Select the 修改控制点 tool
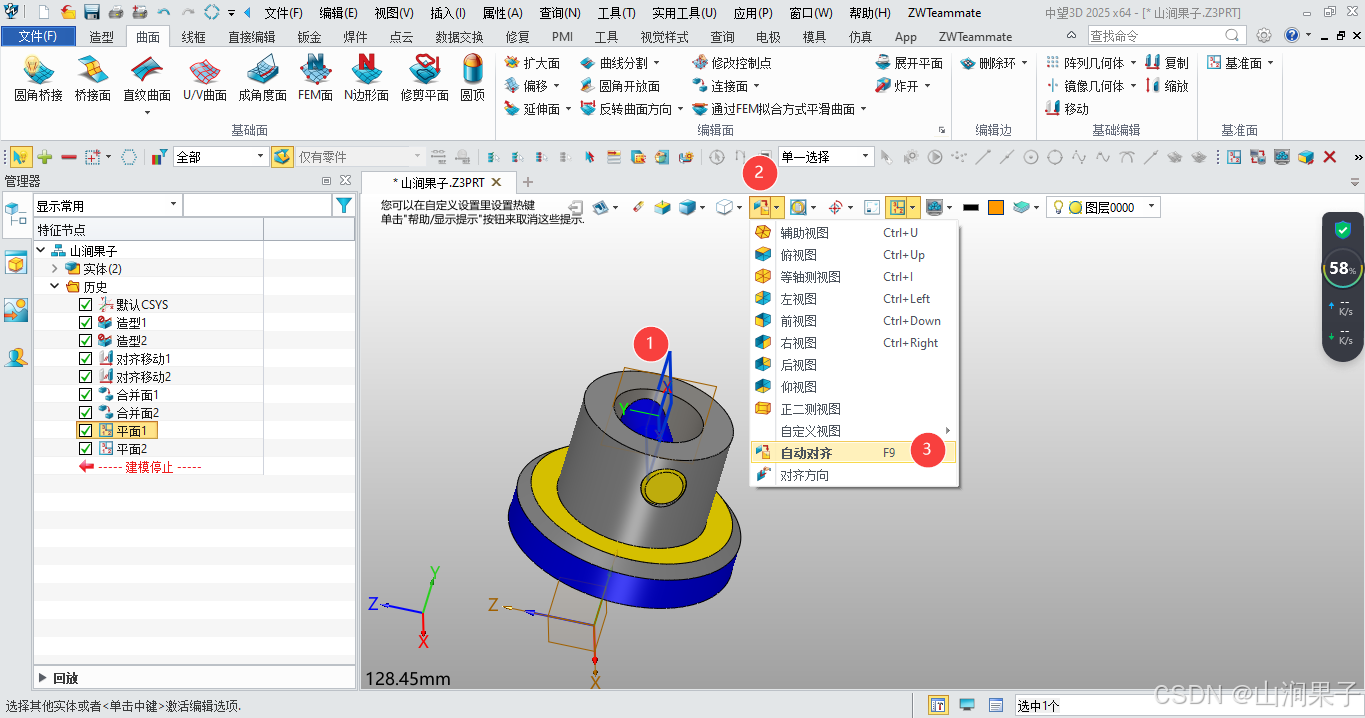1365x718 pixels. (x=731, y=63)
